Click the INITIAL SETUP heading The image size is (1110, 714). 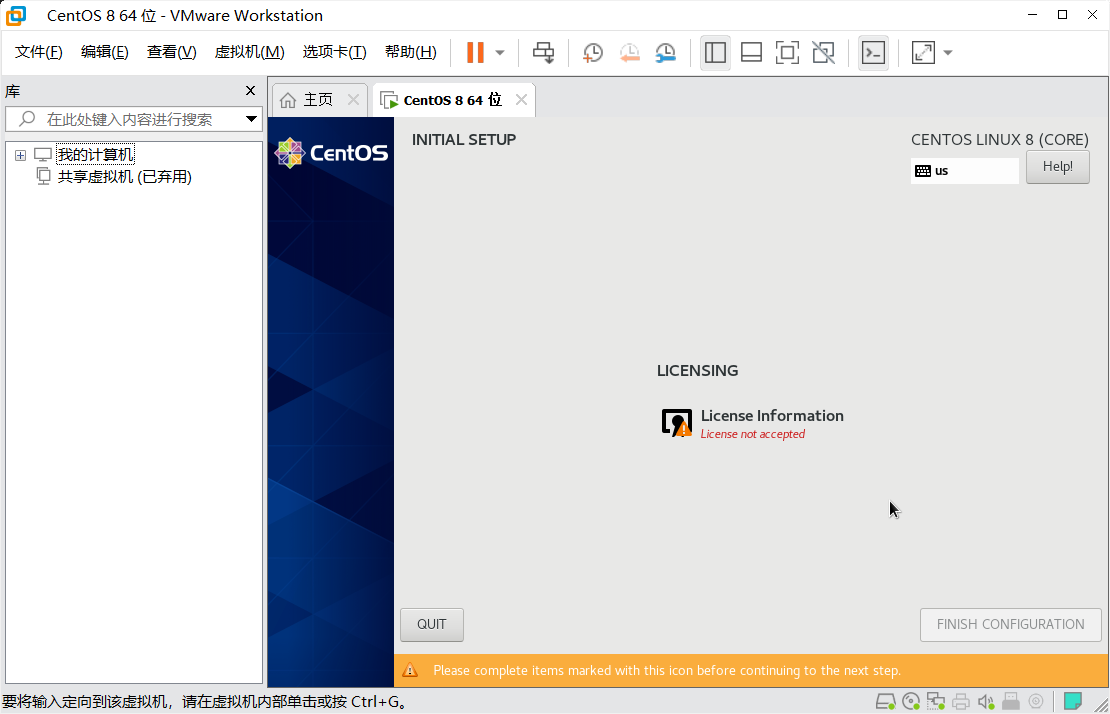point(464,139)
